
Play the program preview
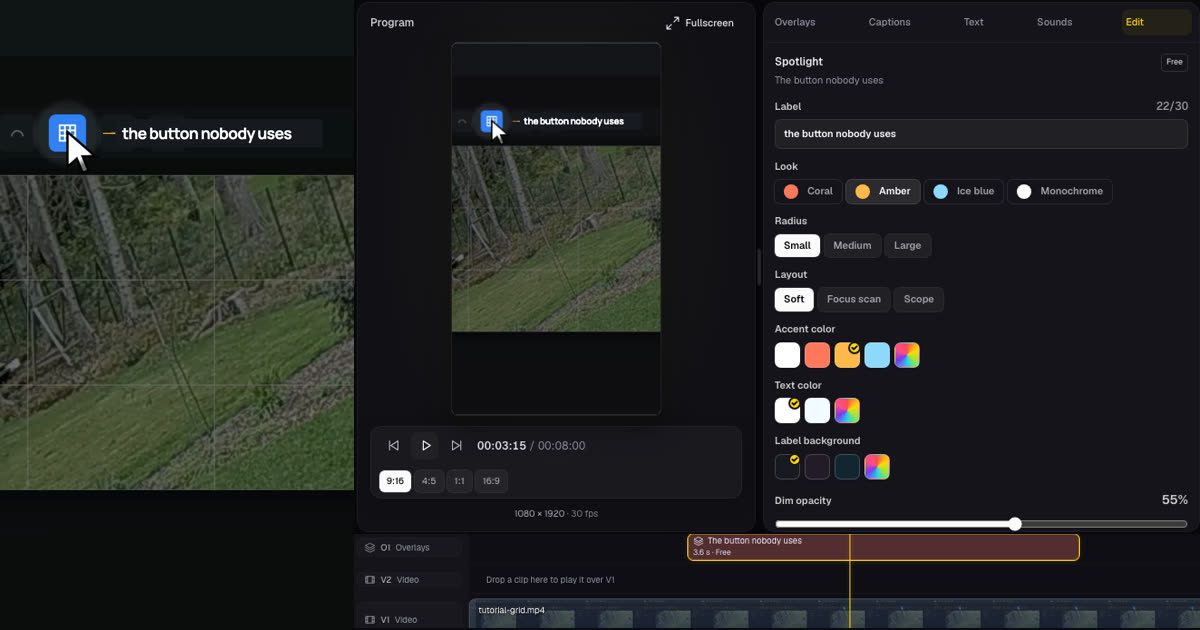point(426,446)
